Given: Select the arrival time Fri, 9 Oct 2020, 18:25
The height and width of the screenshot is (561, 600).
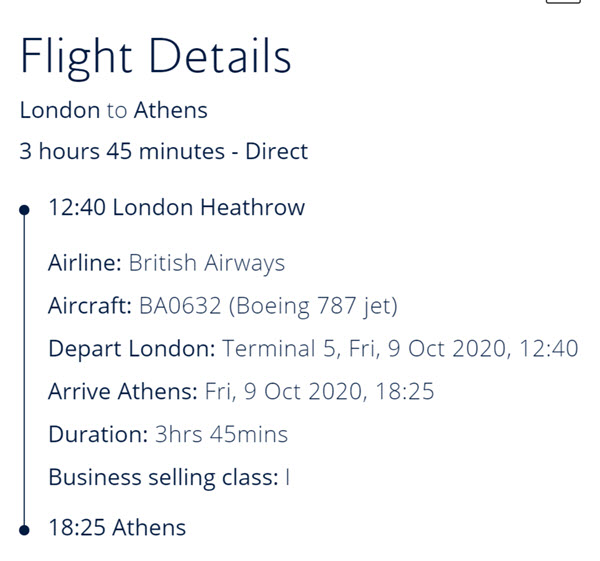Looking at the screenshot, I should pyautogui.click(x=320, y=391).
